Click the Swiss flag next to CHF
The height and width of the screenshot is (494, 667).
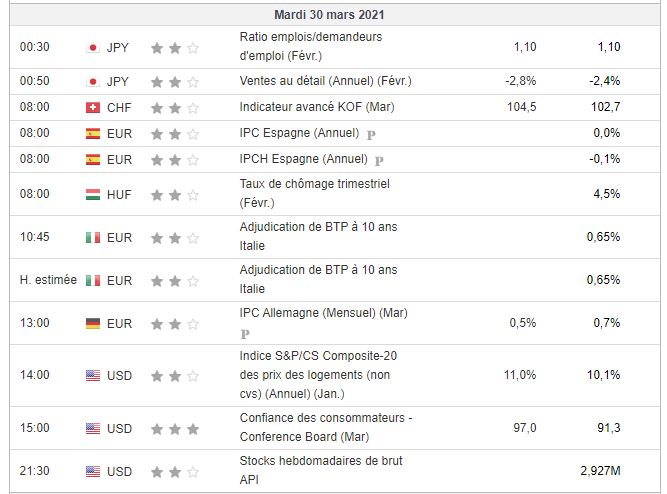pyautogui.click(x=93, y=107)
